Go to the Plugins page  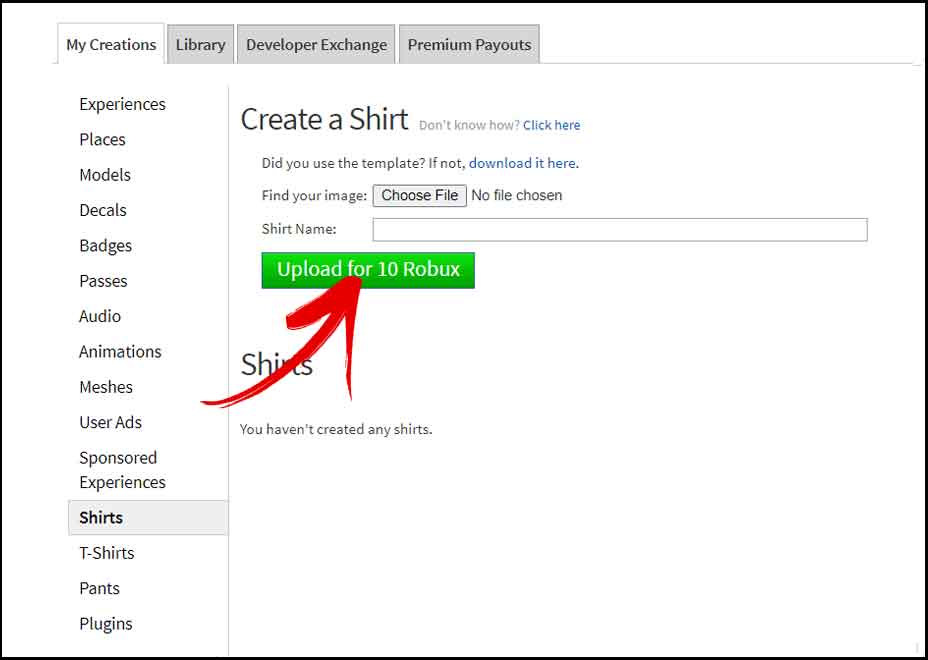point(105,623)
